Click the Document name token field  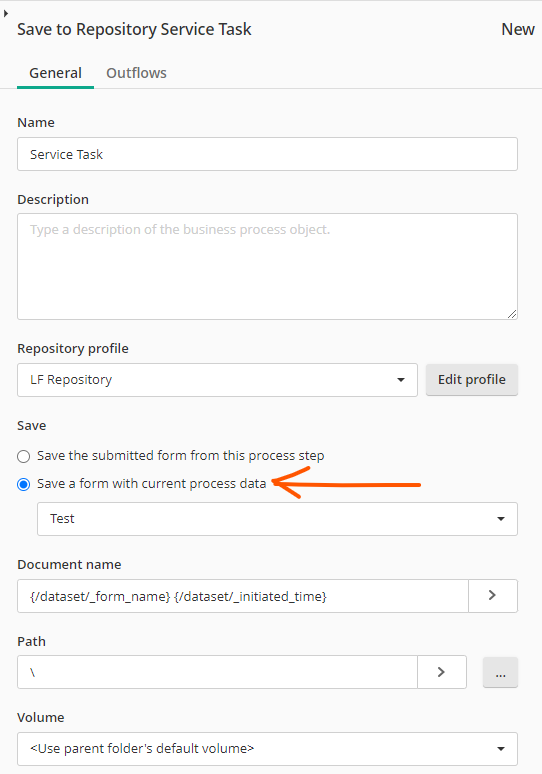243,596
